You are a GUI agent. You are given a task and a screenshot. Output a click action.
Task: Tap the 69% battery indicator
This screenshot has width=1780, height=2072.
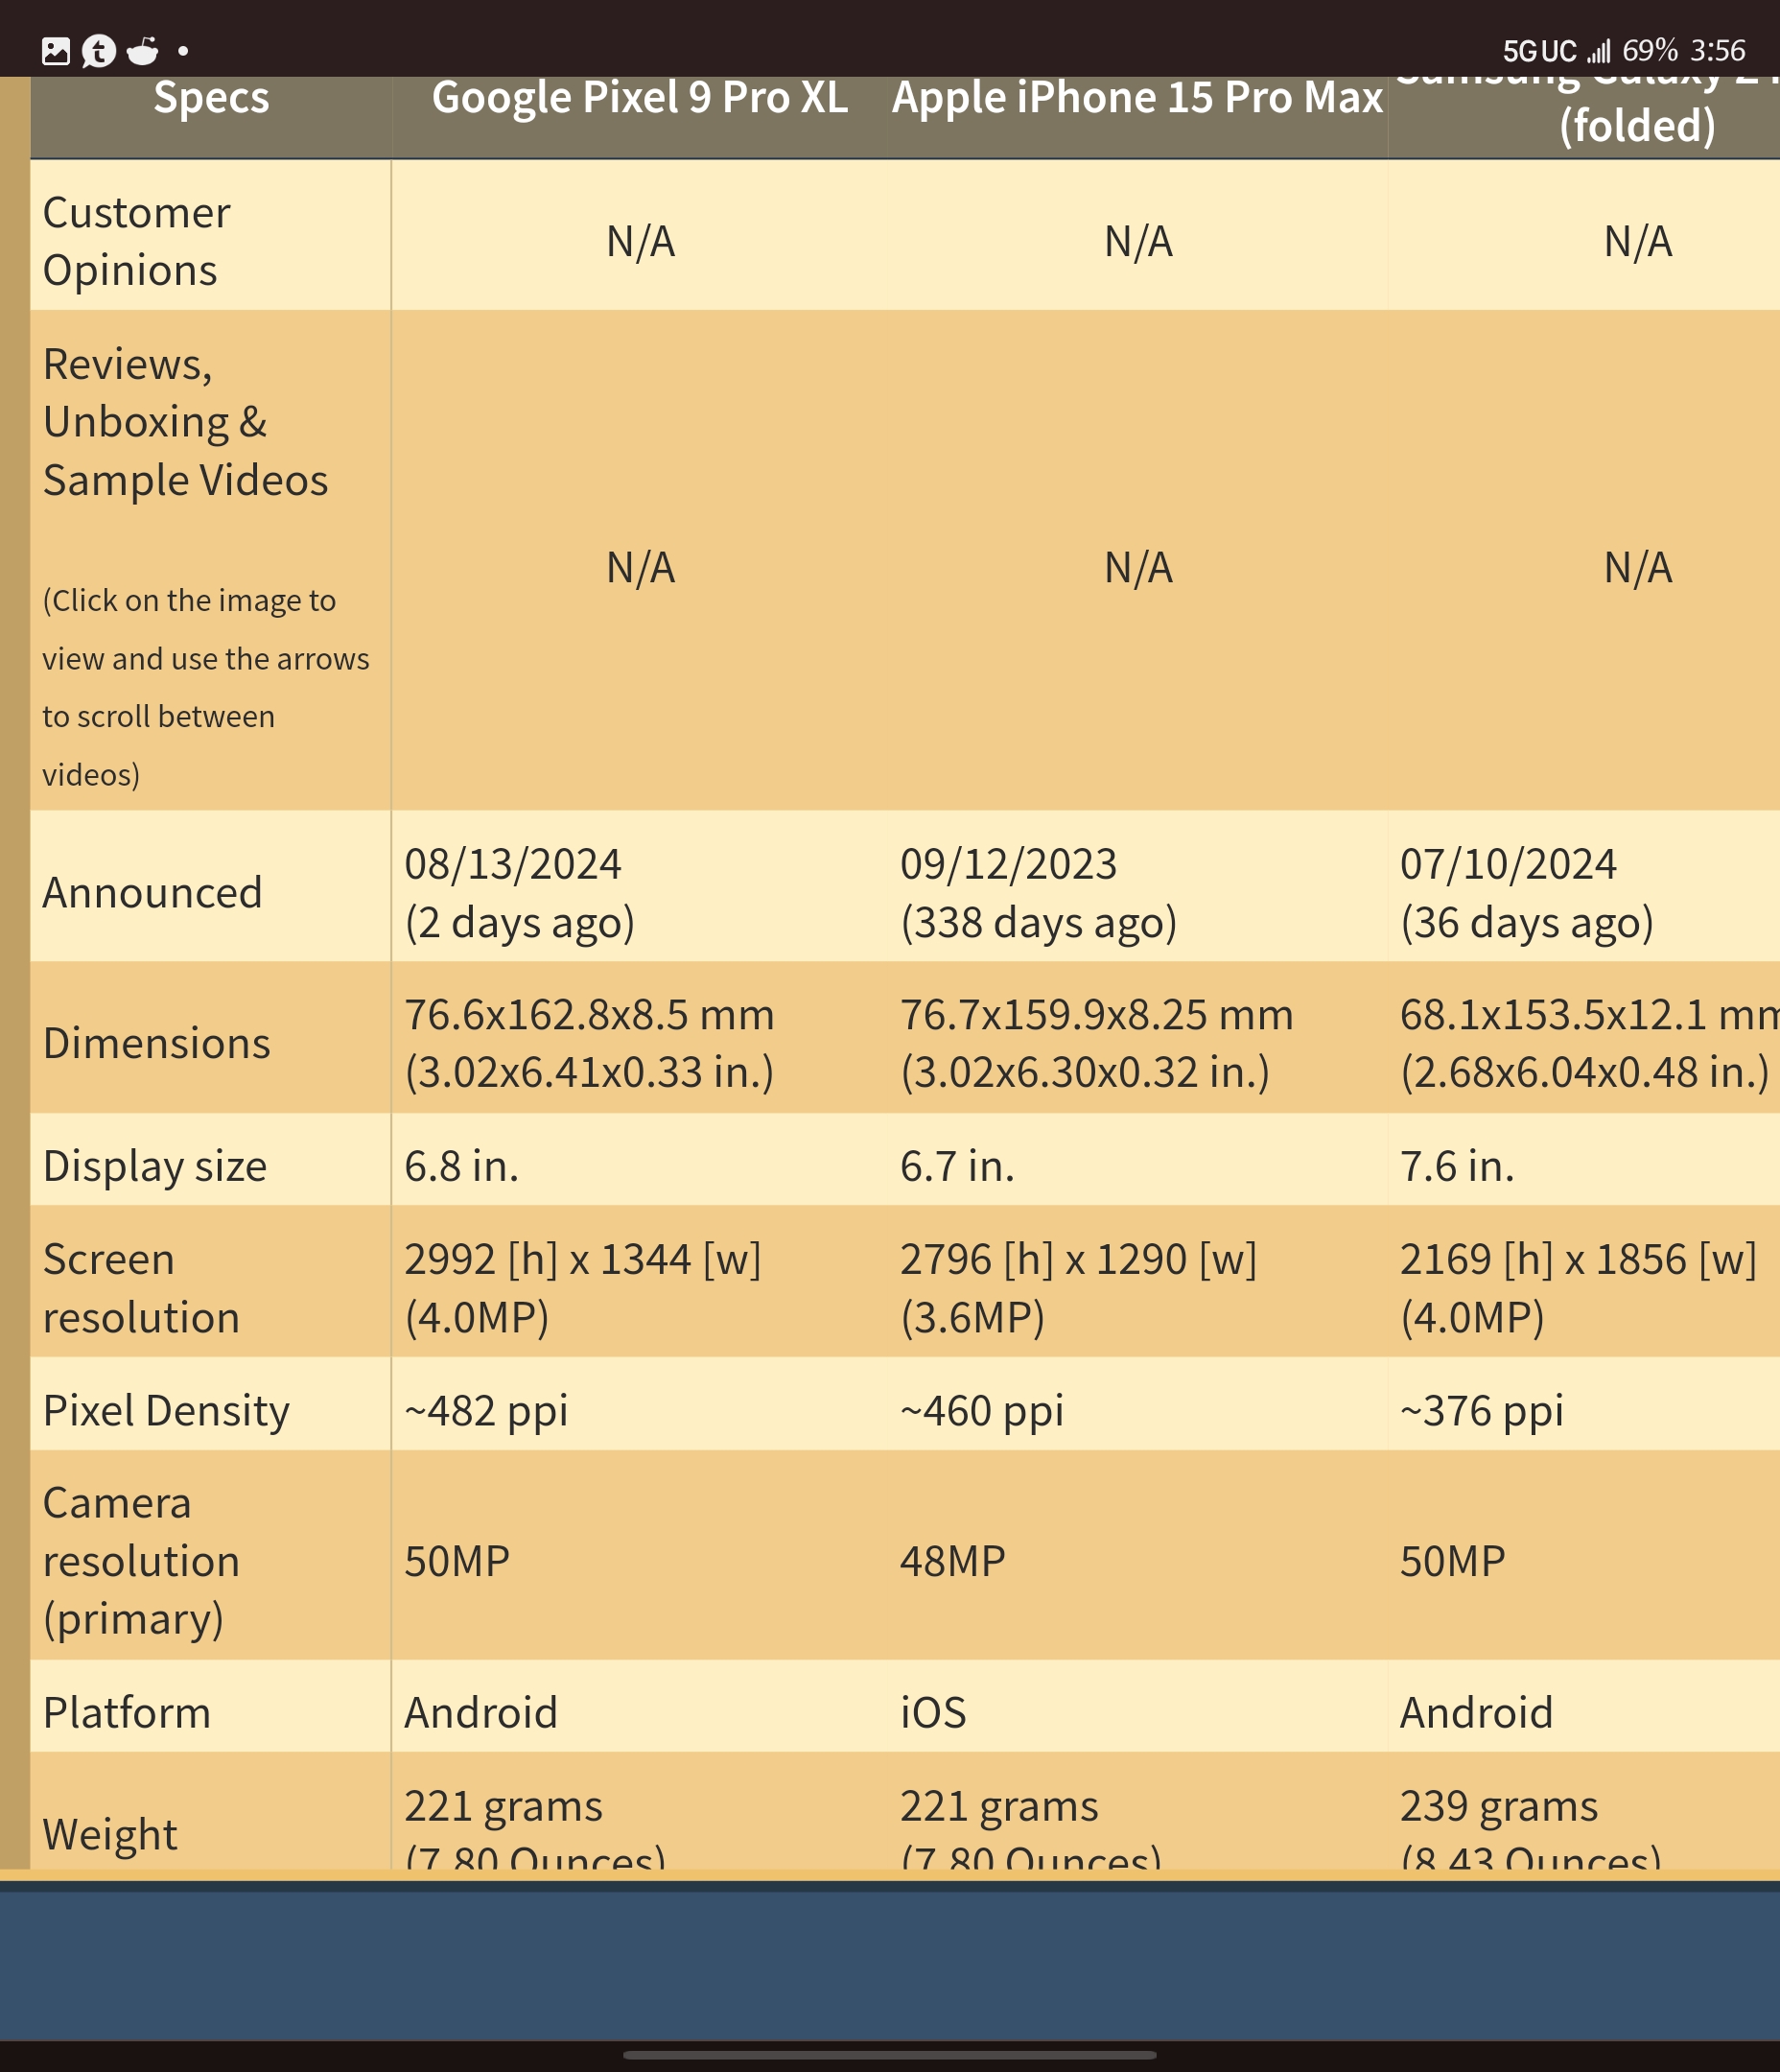coord(1649,50)
